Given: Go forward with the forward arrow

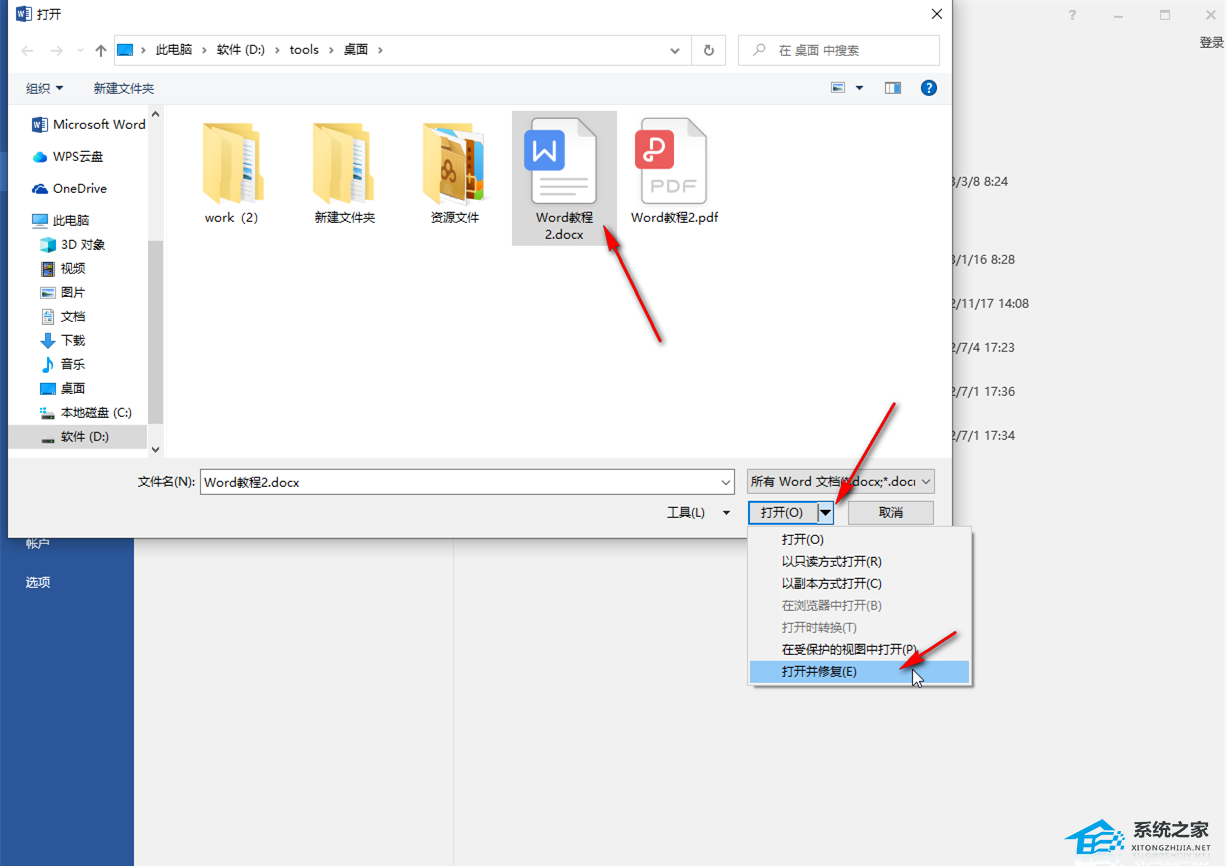Looking at the screenshot, I should [57, 50].
